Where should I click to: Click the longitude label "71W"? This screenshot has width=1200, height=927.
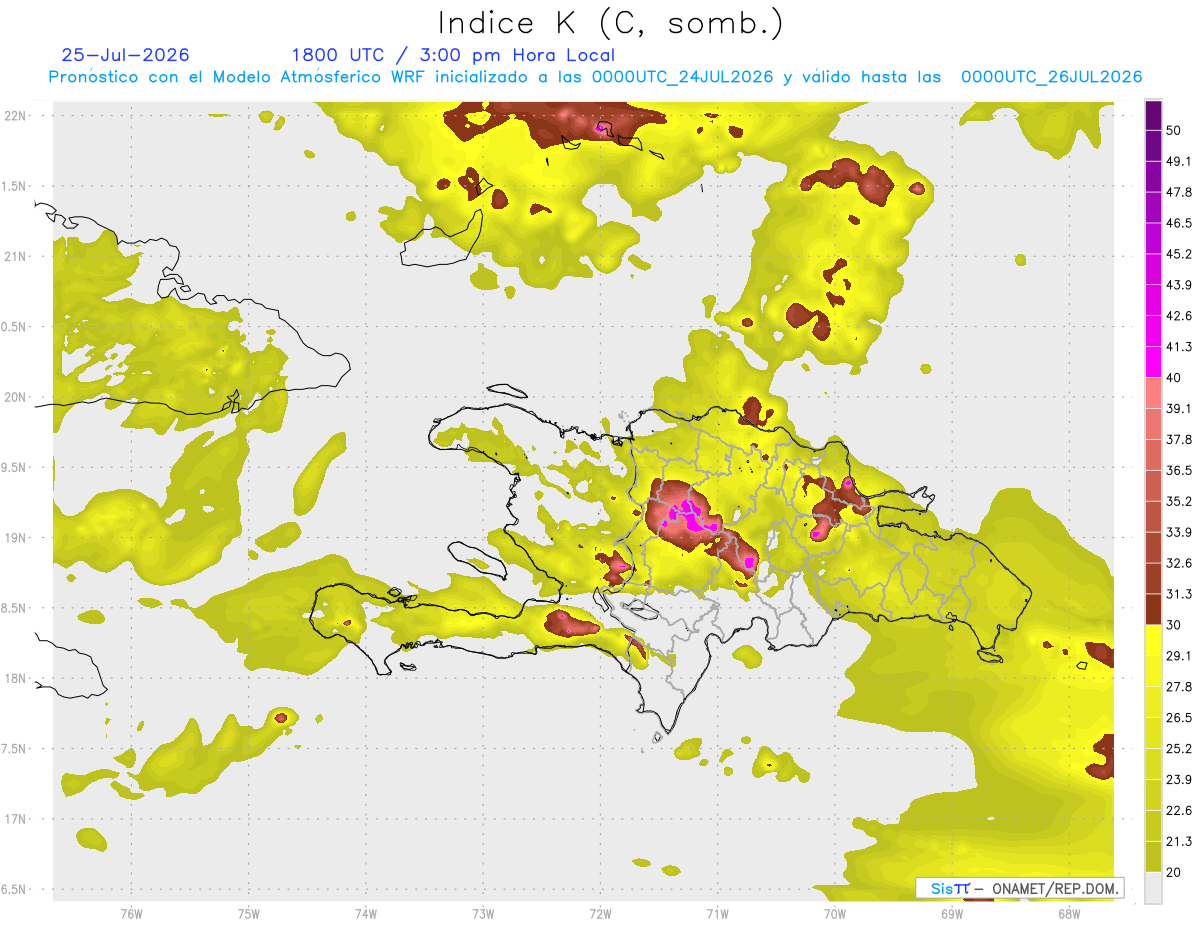click(717, 915)
